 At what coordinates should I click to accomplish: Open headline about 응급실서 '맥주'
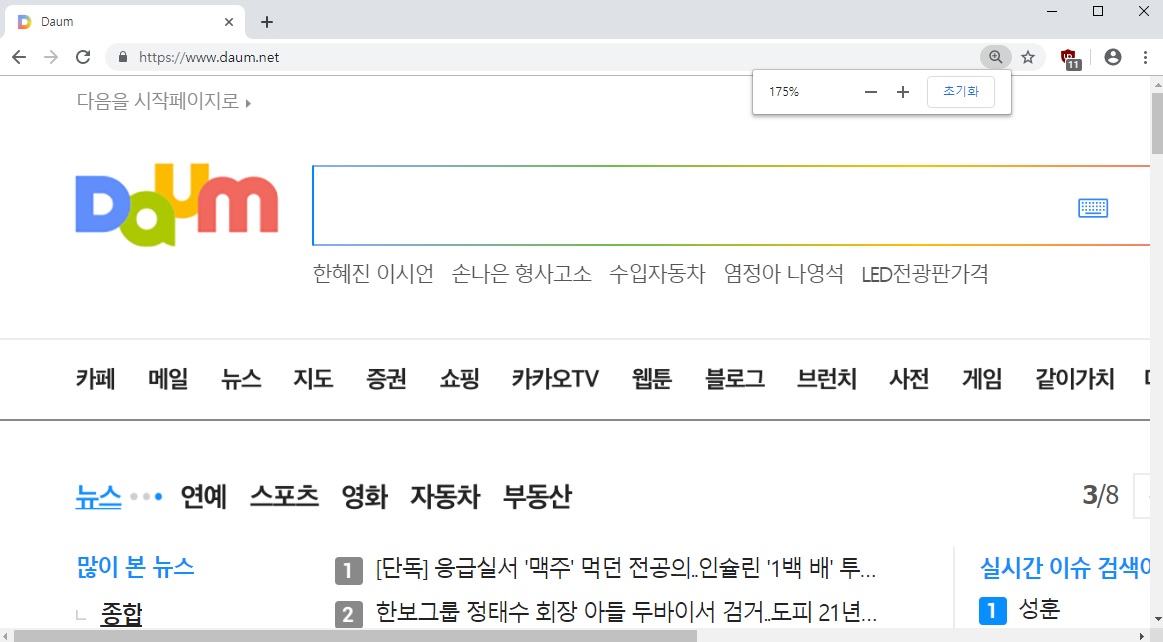625,569
